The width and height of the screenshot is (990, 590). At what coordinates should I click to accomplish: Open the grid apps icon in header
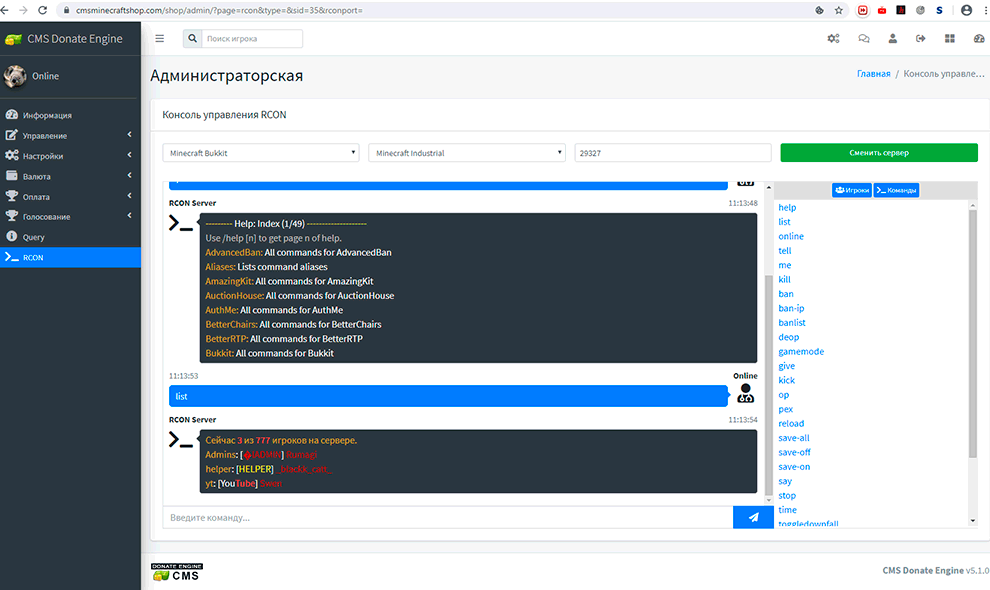tap(949, 39)
